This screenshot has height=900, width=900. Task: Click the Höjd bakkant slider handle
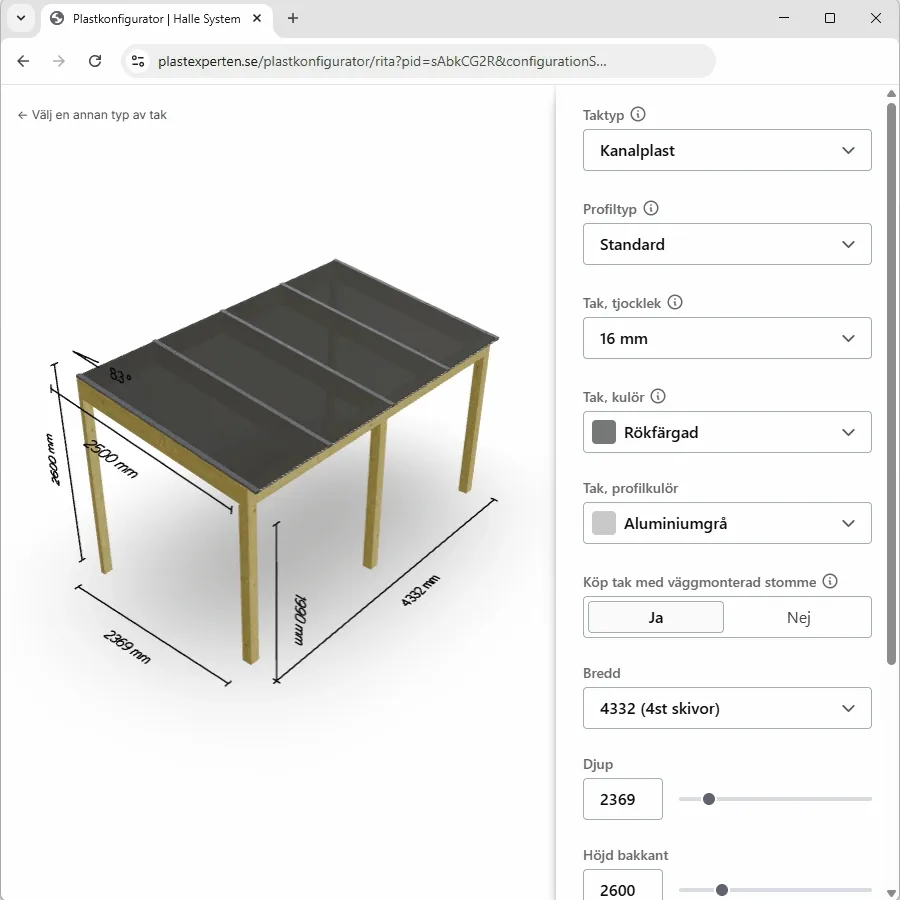pyautogui.click(x=722, y=890)
